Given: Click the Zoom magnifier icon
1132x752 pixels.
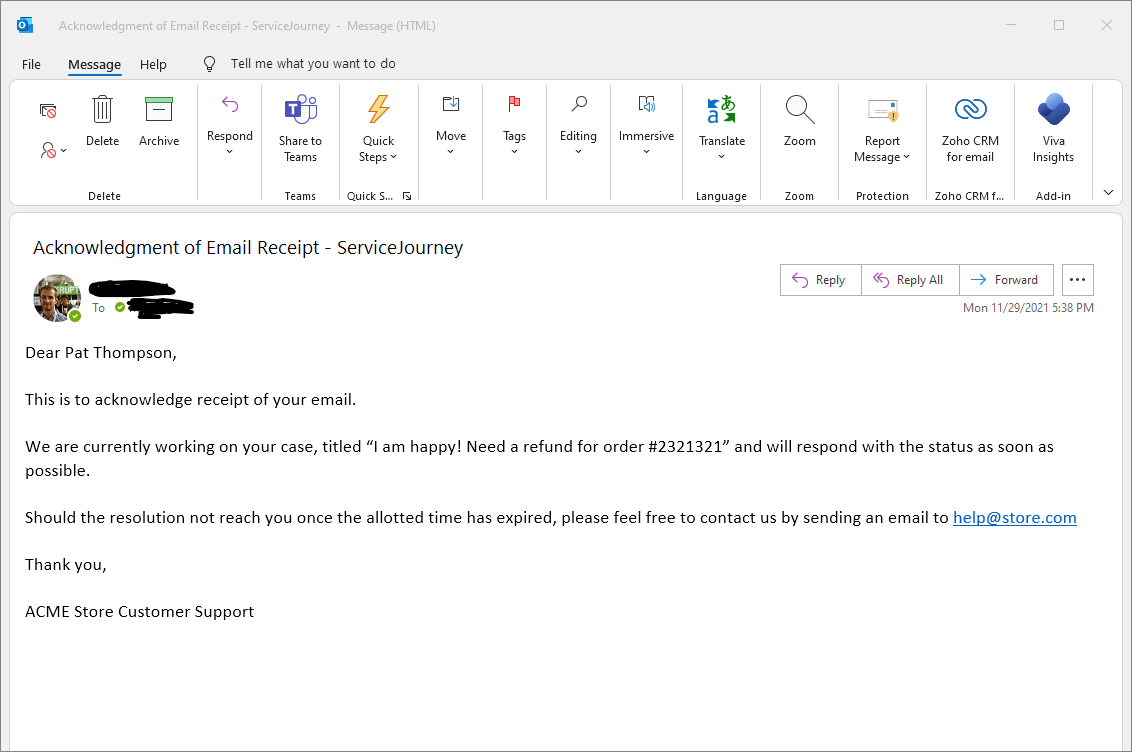Looking at the screenshot, I should [799, 110].
